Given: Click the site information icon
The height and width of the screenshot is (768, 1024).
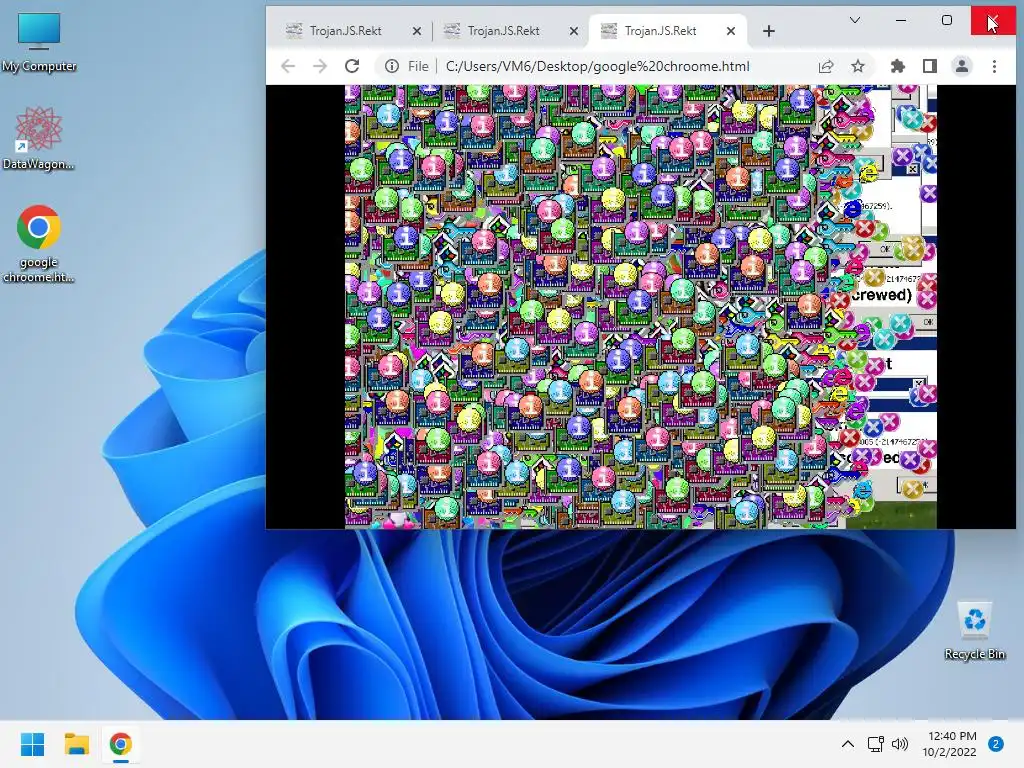Looking at the screenshot, I should tap(391, 66).
